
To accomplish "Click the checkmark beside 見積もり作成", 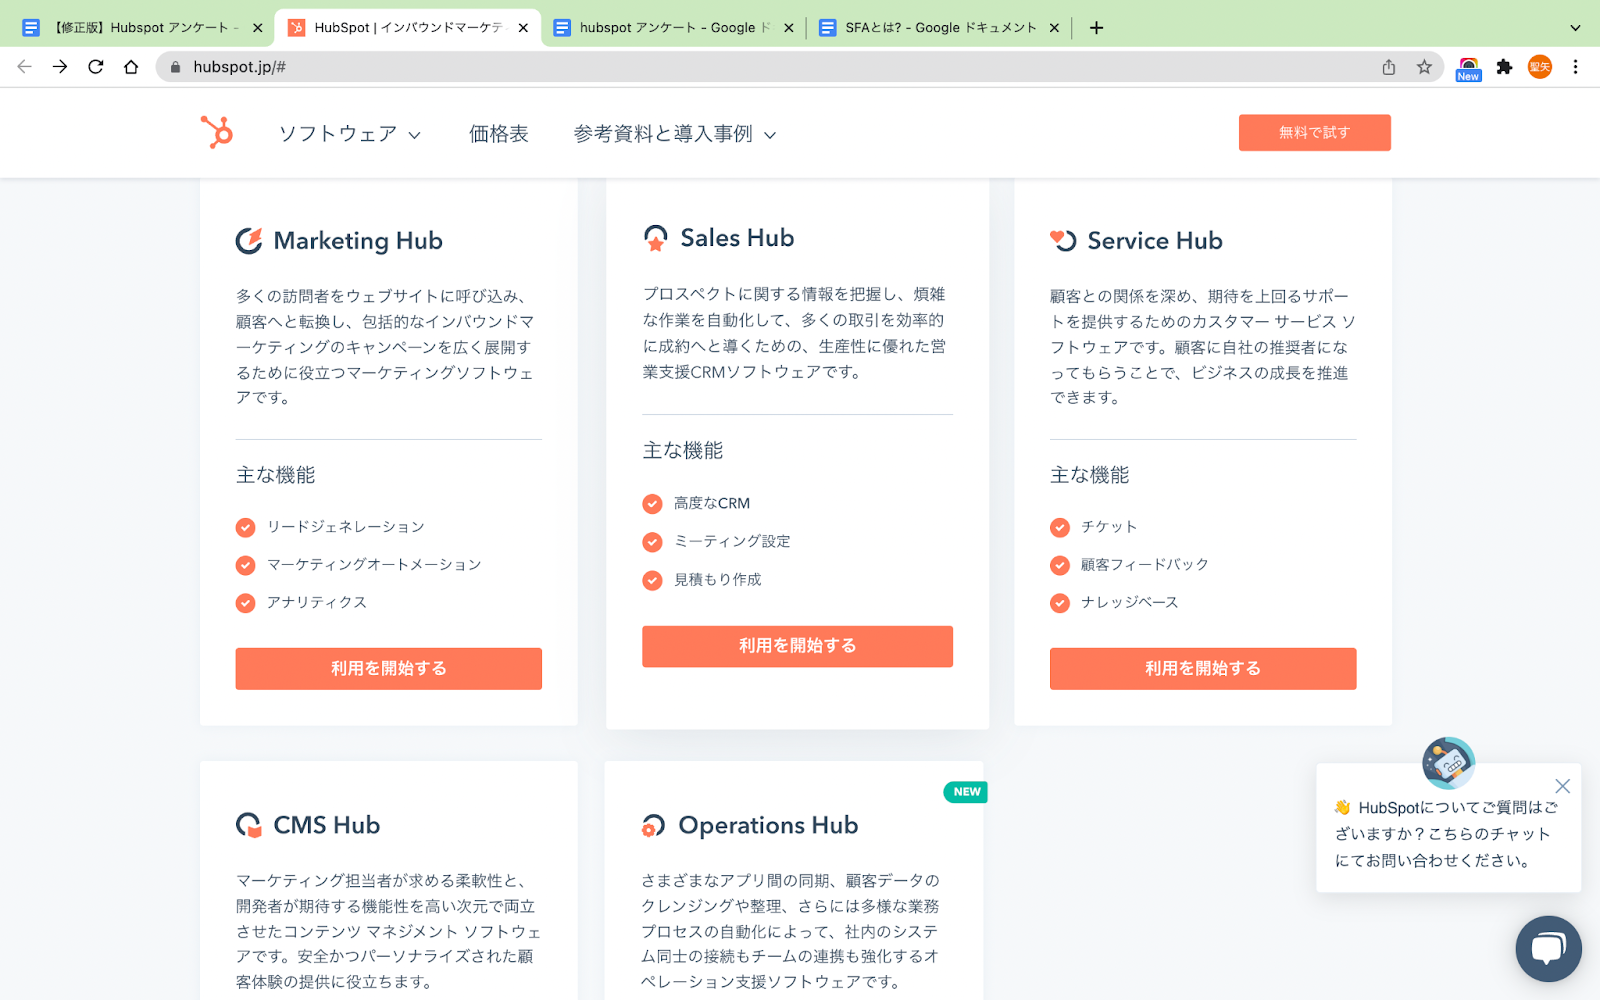I will click(652, 580).
